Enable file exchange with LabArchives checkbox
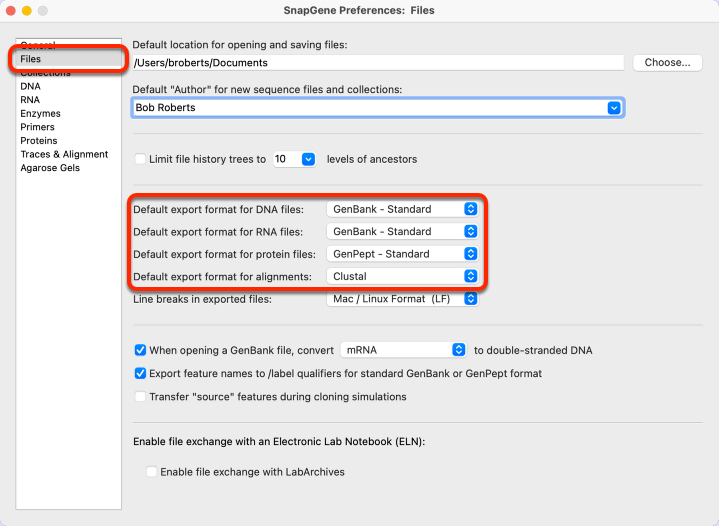 point(151,471)
